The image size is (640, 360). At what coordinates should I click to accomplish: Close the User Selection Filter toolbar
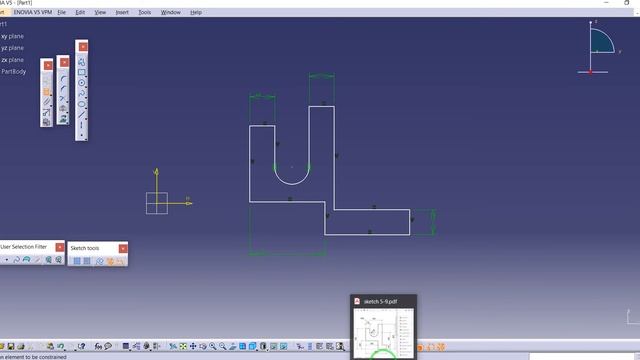click(60, 247)
